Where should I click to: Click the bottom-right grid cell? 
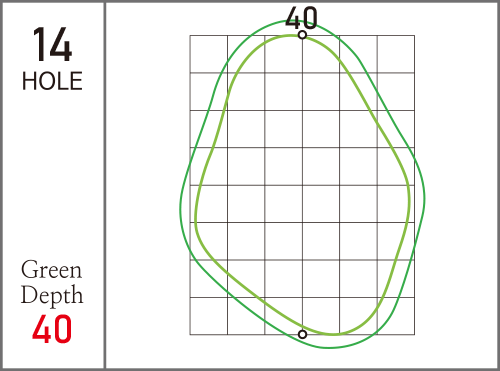tap(396, 316)
